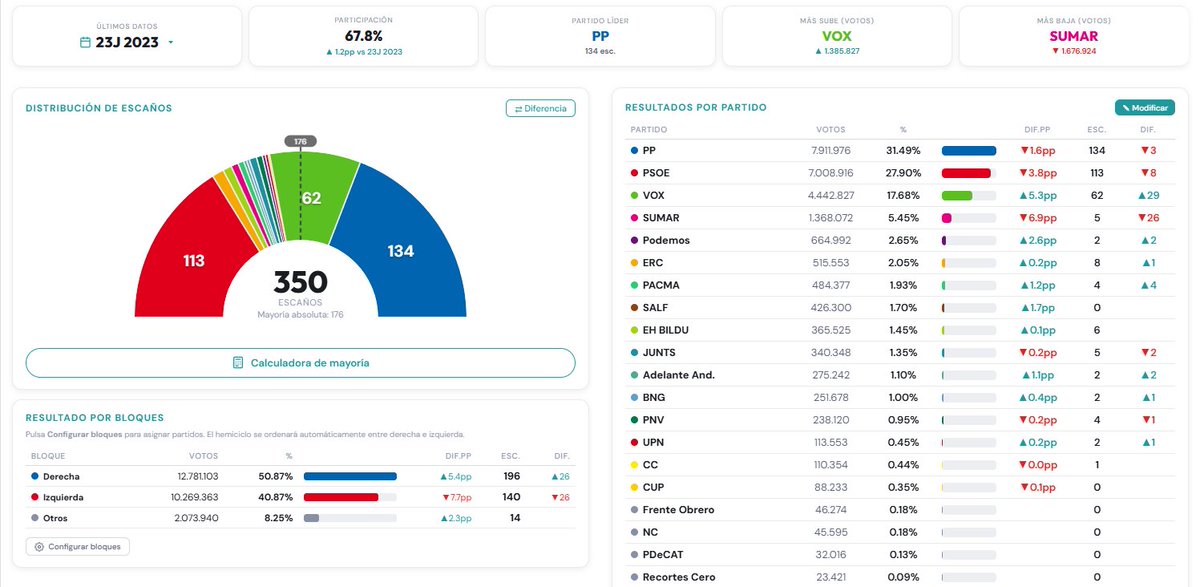Click the Partido Líder PP card
The image size is (1200, 587).
(600, 36)
